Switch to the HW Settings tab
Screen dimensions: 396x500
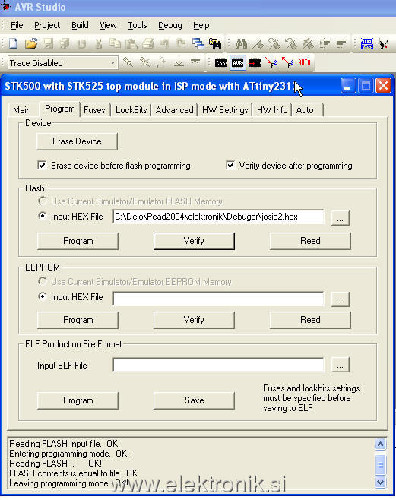225,110
